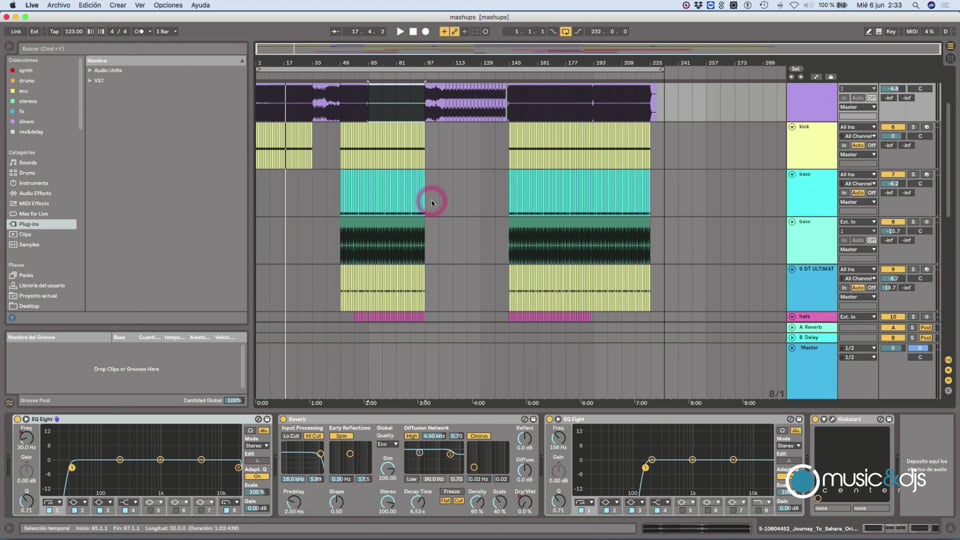Click the Wi-Fi status icon
The height and width of the screenshot is (540, 960).
794,5
